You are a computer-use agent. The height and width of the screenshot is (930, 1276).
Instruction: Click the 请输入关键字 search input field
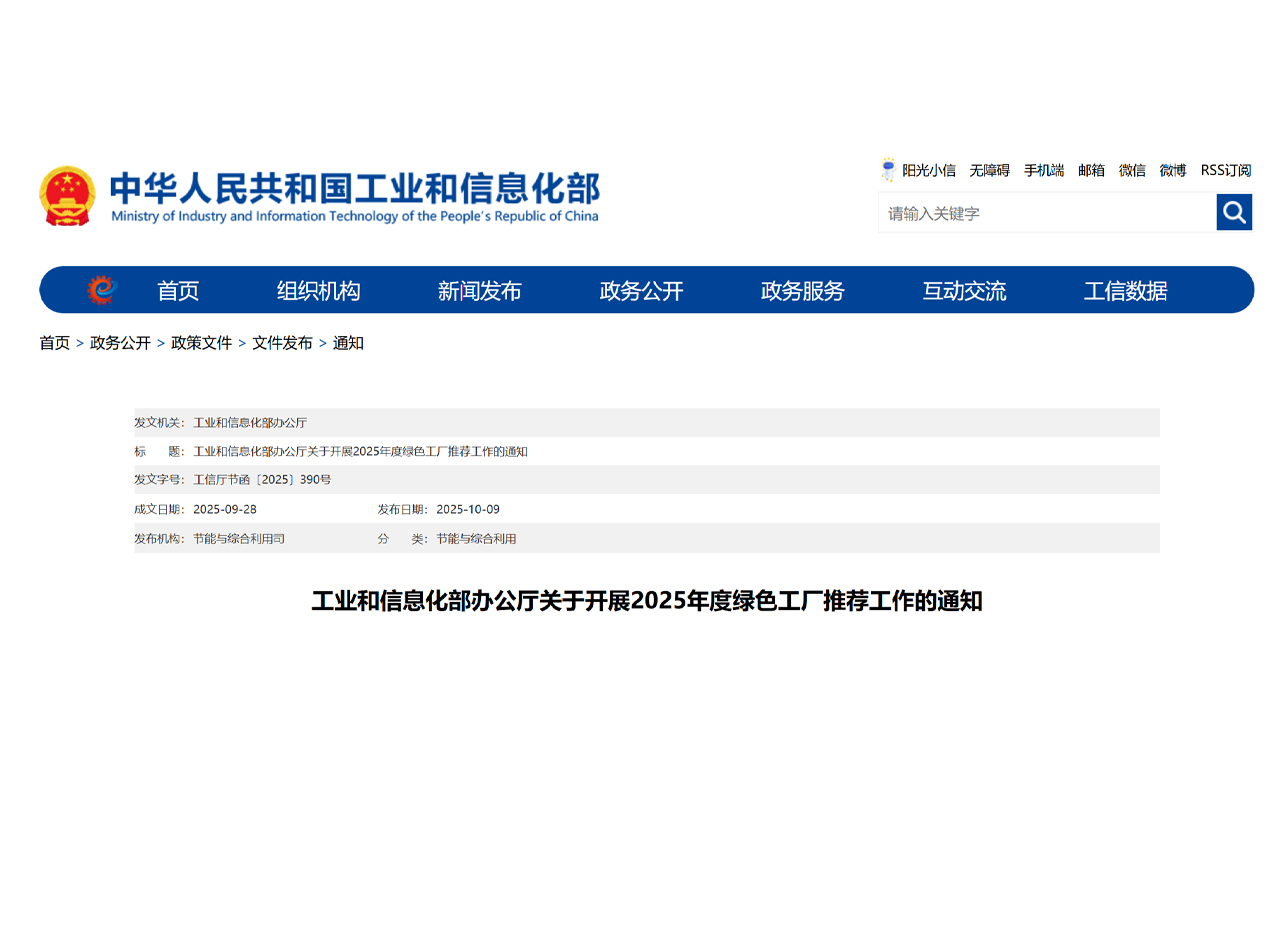1045,213
